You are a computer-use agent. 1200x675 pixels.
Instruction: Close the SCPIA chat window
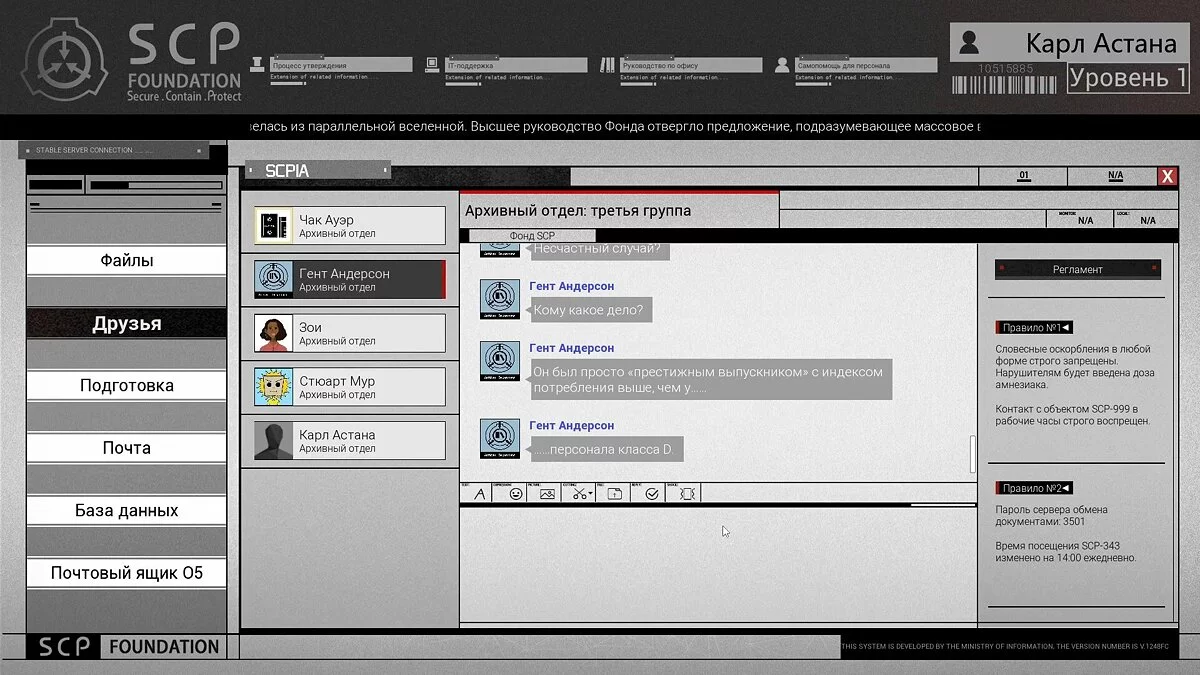click(x=1167, y=176)
